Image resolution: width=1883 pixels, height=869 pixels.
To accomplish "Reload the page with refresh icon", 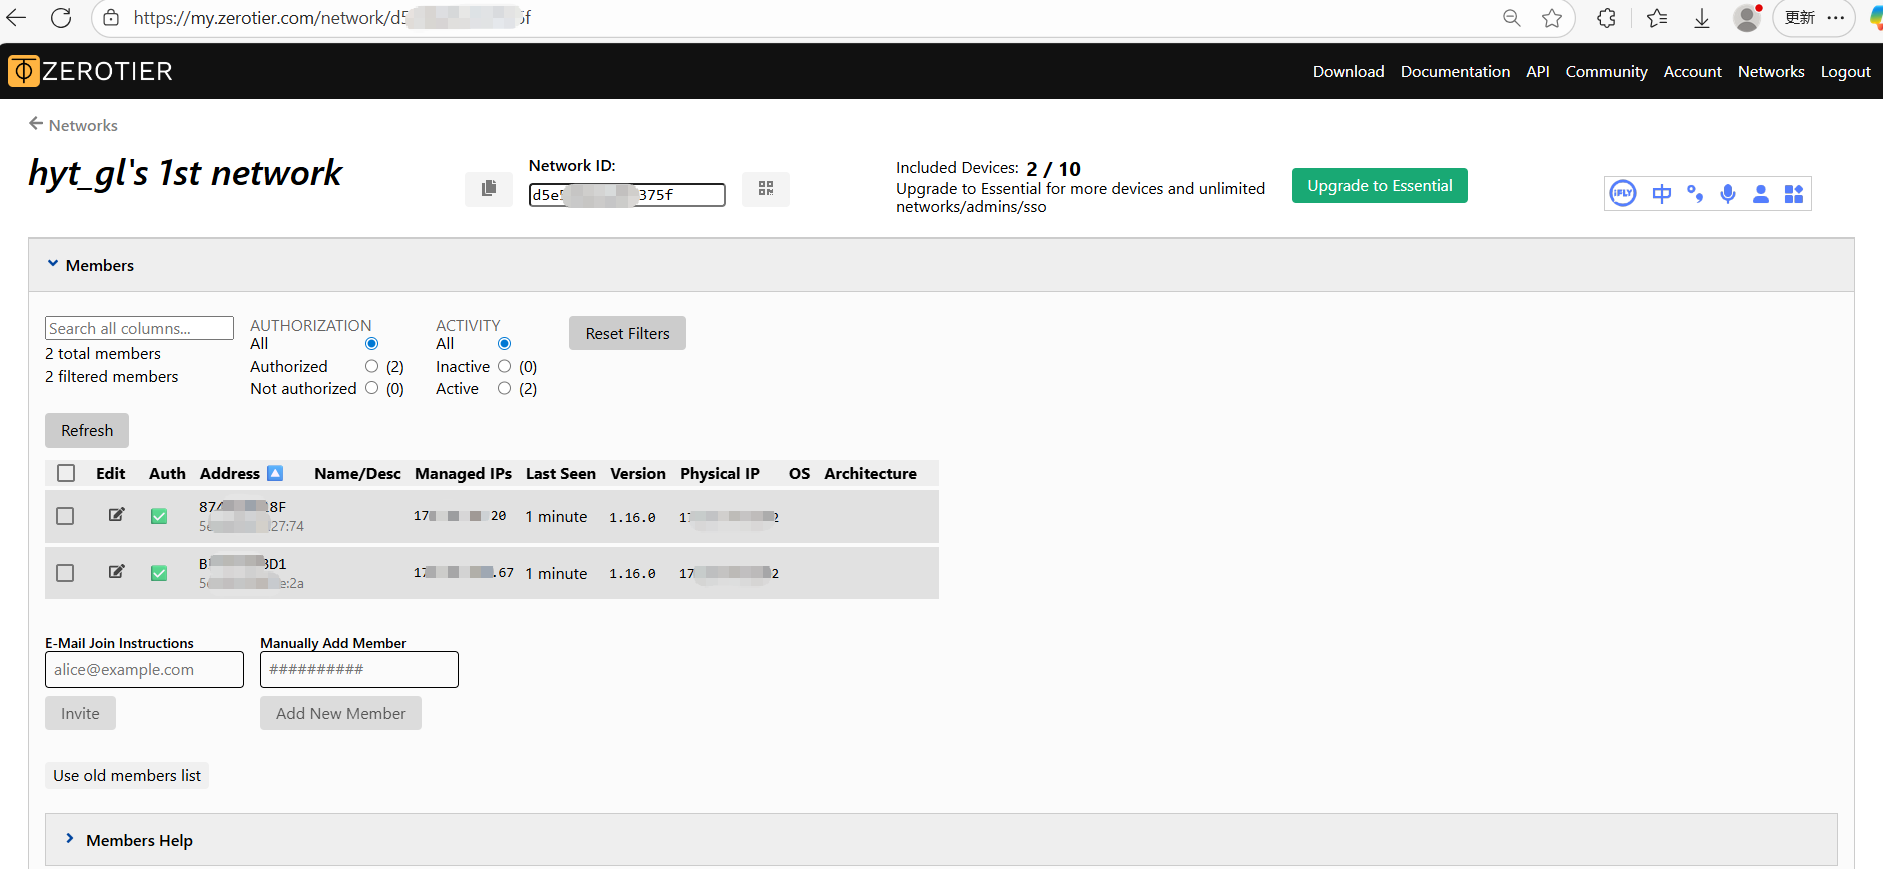I will (61, 18).
